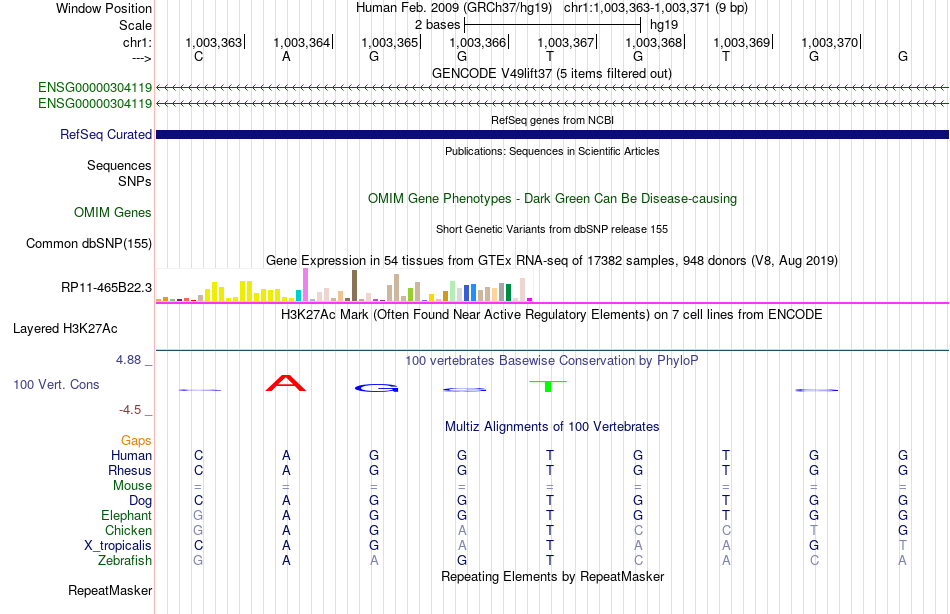Image resolution: width=950 pixels, height=614 pixels.
Task: Click the SNPs track label
Action: click(x=135, y=181)
